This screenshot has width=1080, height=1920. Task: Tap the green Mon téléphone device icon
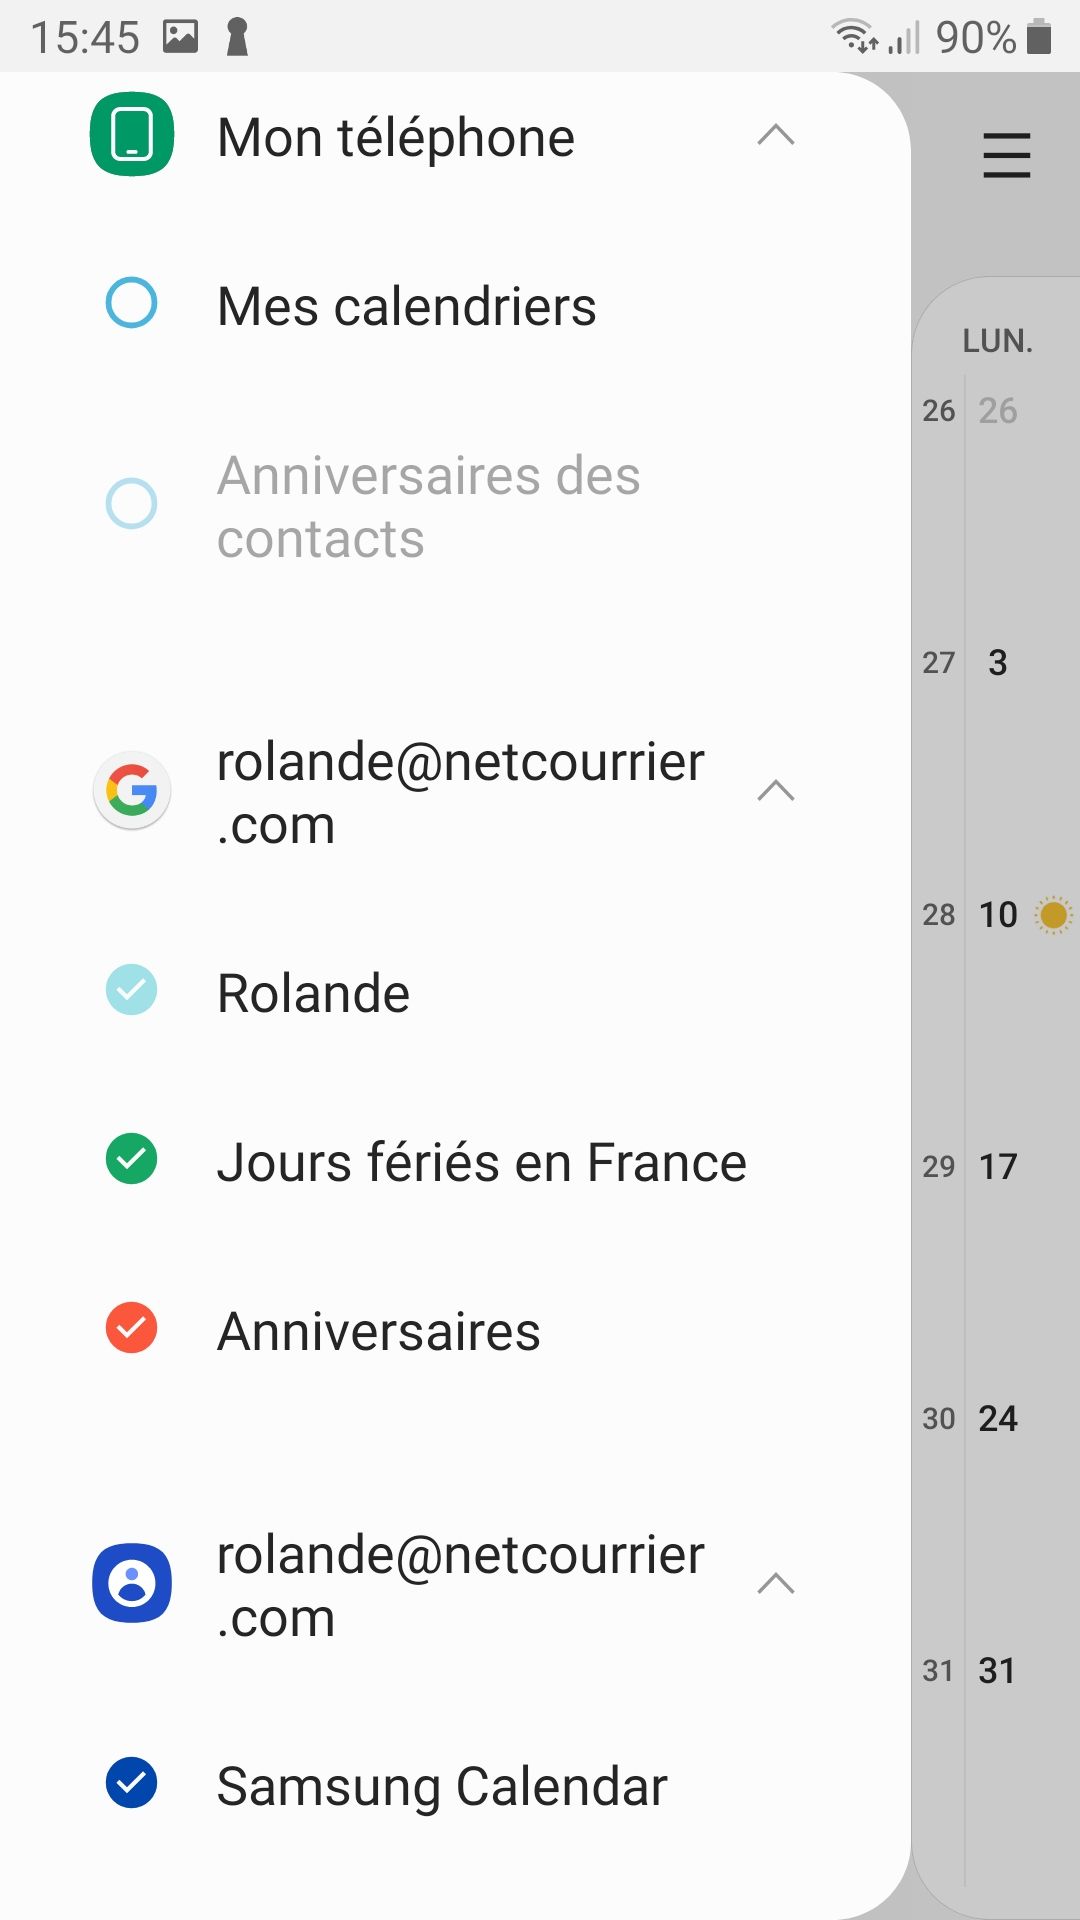point(132,135)
